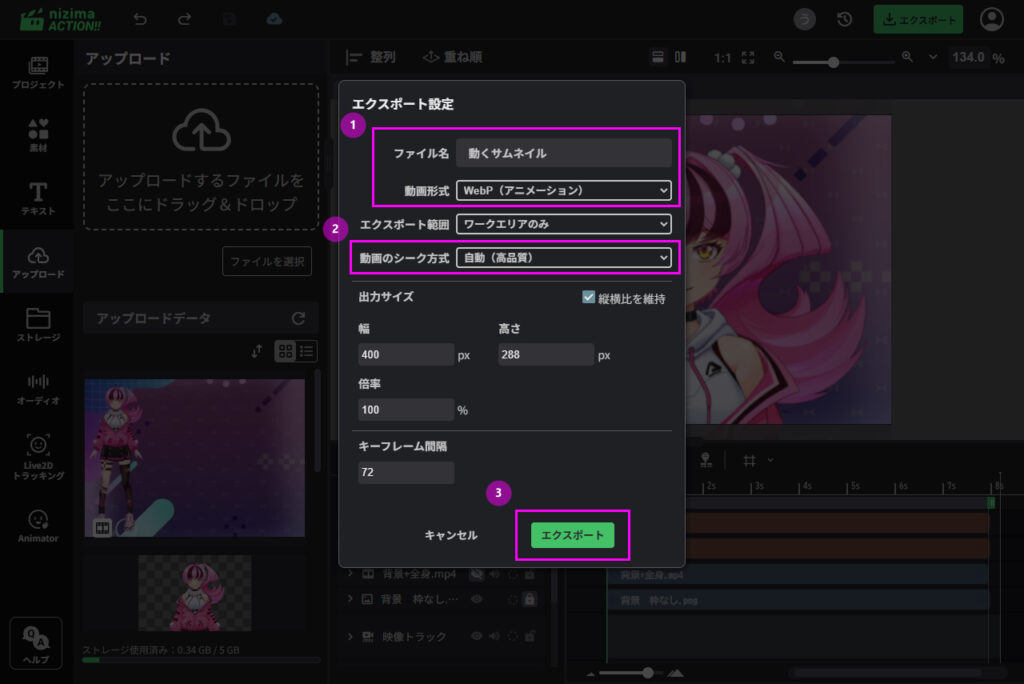Image resolution: width=1024 pixels, height=684 pixels.
Task: Click the cloud save icon
Action: pos(274,19)
